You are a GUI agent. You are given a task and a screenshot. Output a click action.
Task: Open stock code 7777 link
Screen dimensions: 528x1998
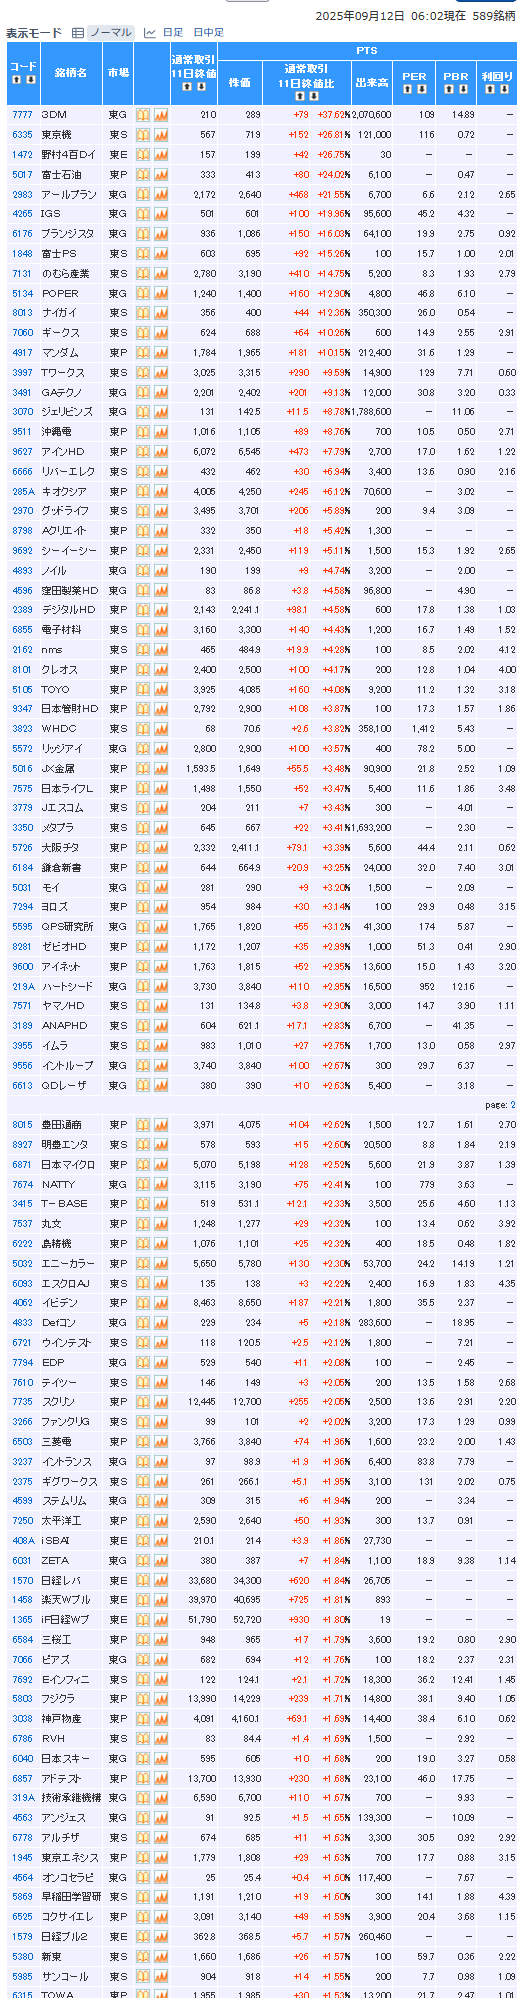(x=22, y=115)
